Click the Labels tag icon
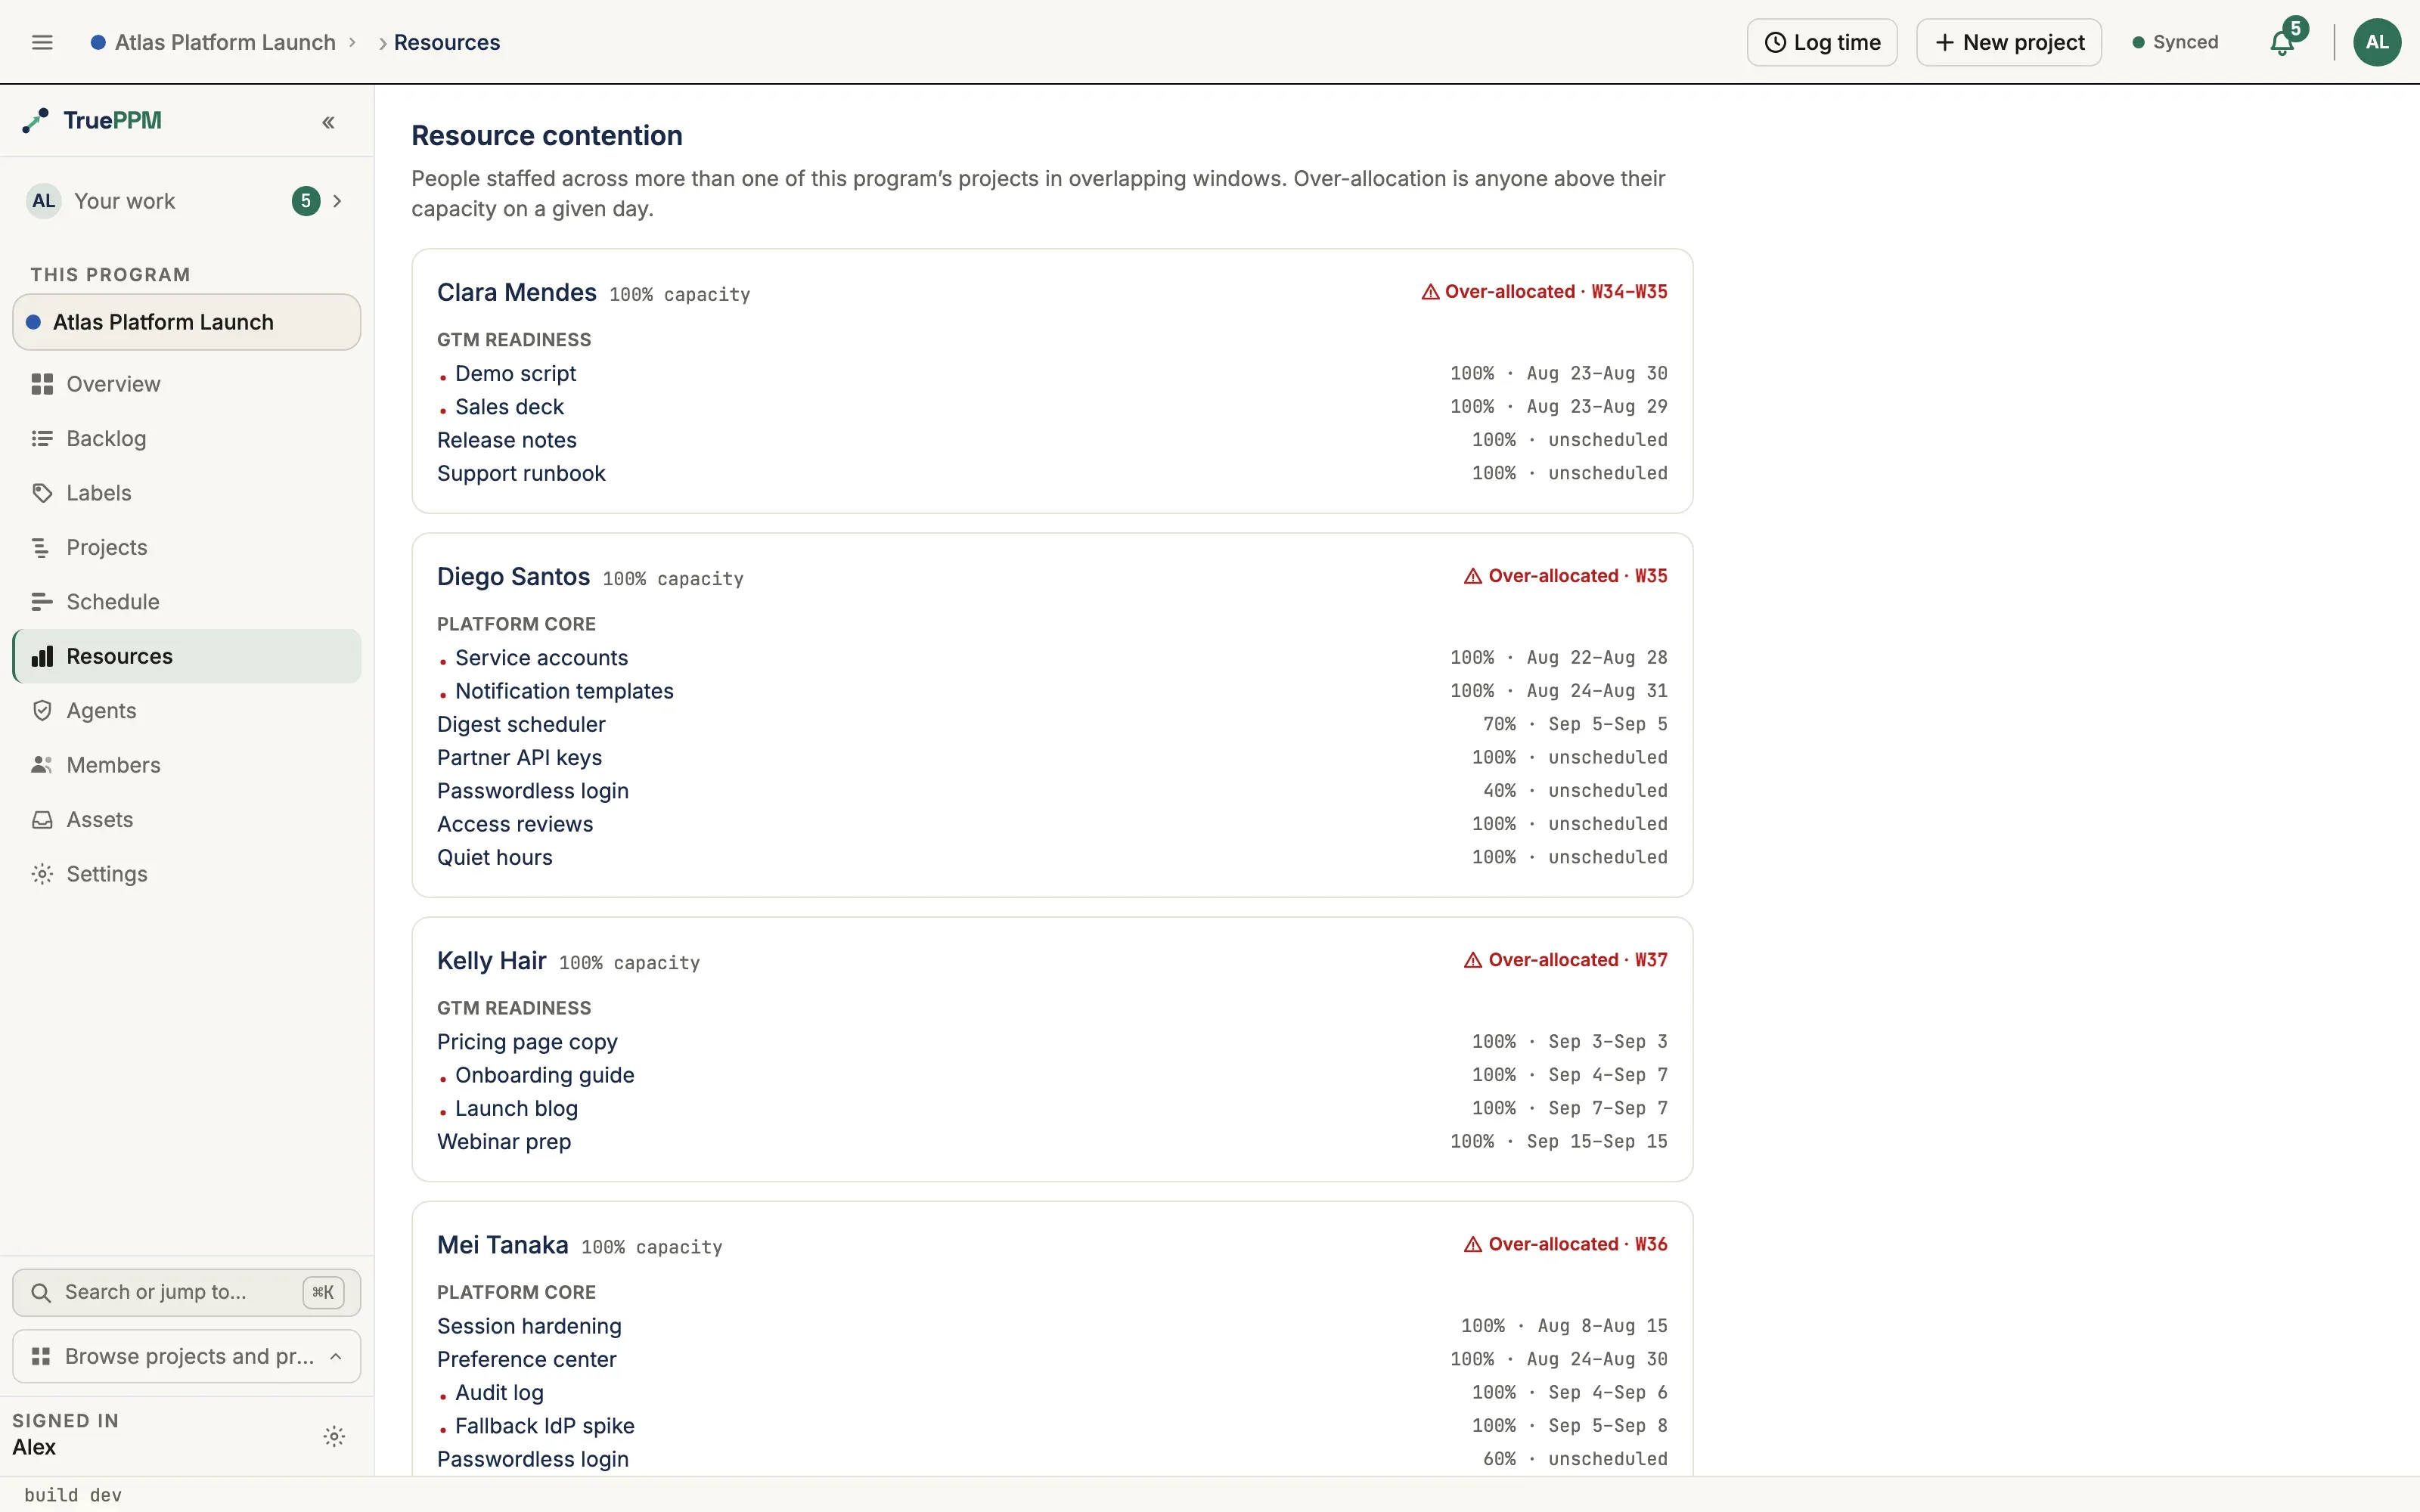The width and height of the screenshot is (2420, 1512). pos(42,493)
